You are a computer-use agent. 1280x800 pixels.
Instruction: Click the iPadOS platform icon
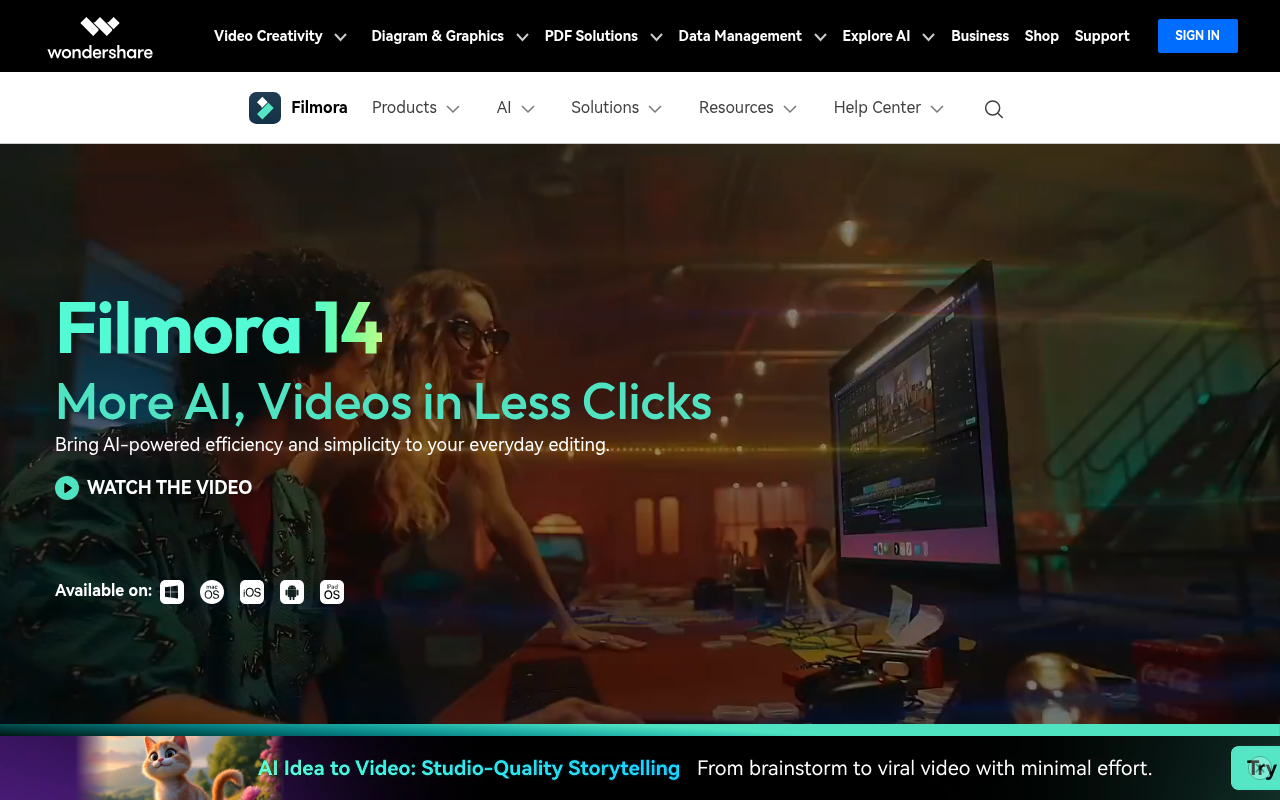(x=332, y=591)
